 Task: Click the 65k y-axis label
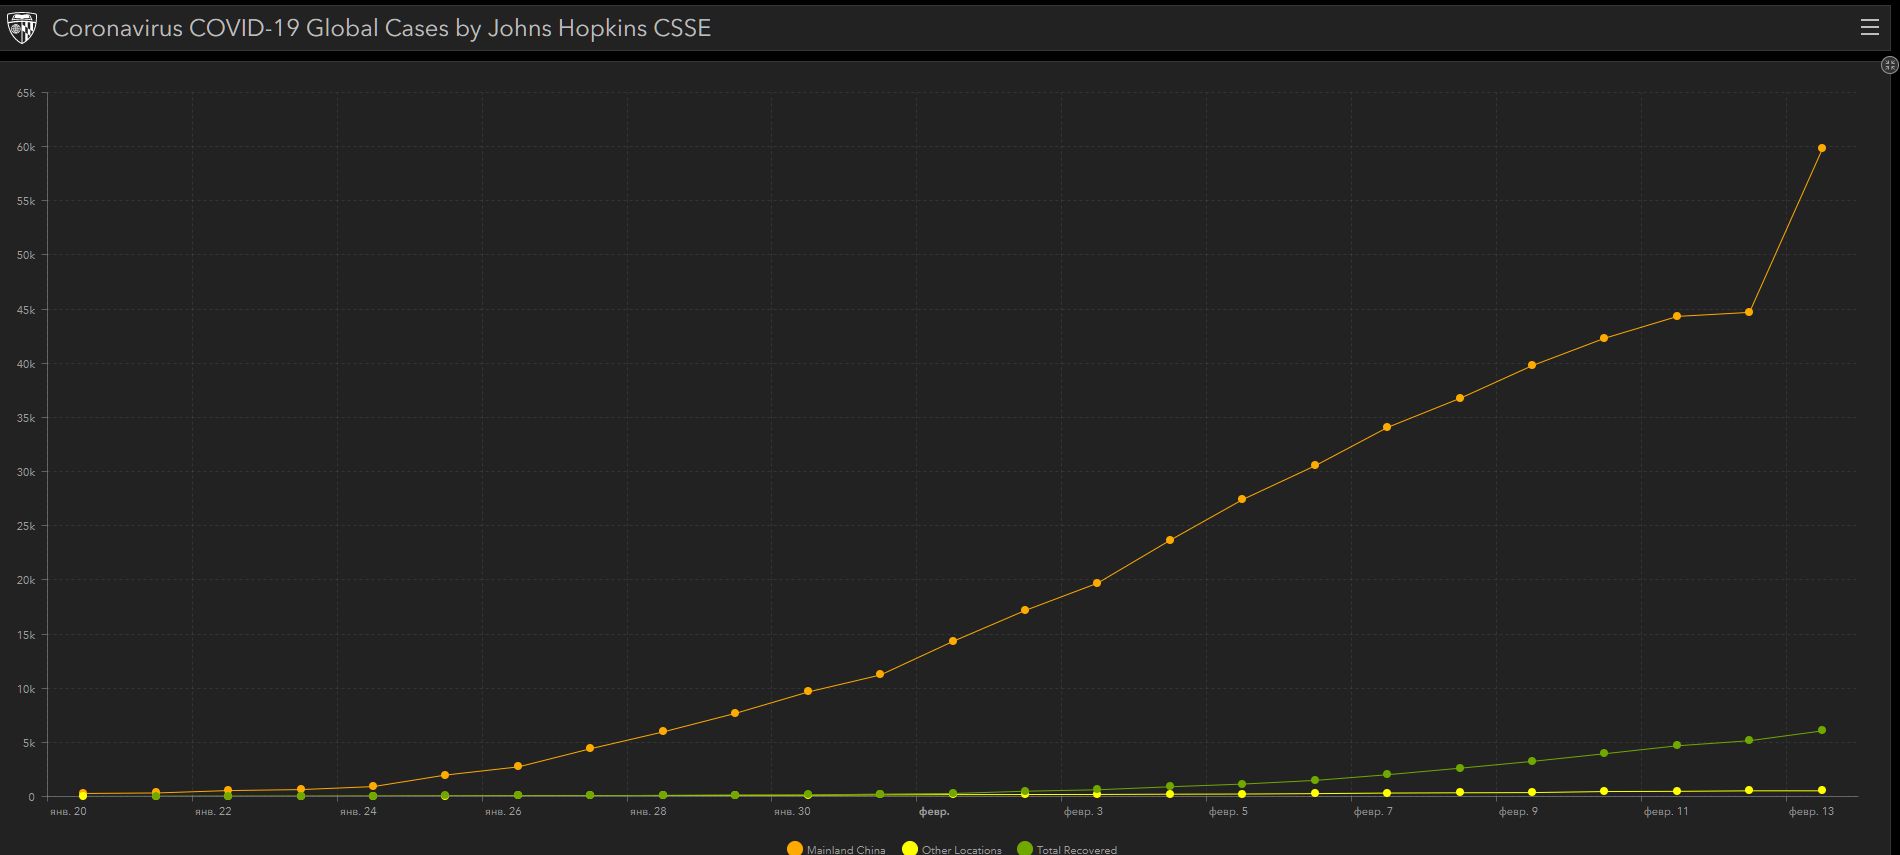(26, 93)
